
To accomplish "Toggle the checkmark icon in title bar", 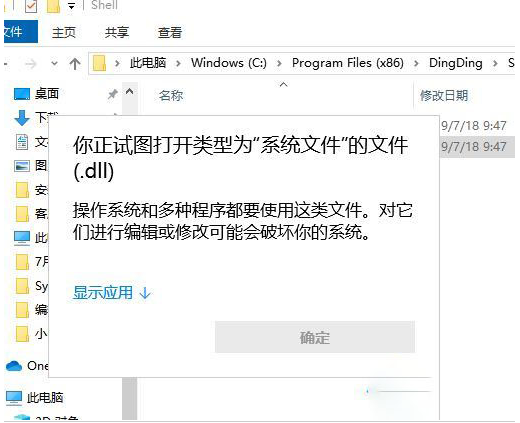I will (31, 6).
